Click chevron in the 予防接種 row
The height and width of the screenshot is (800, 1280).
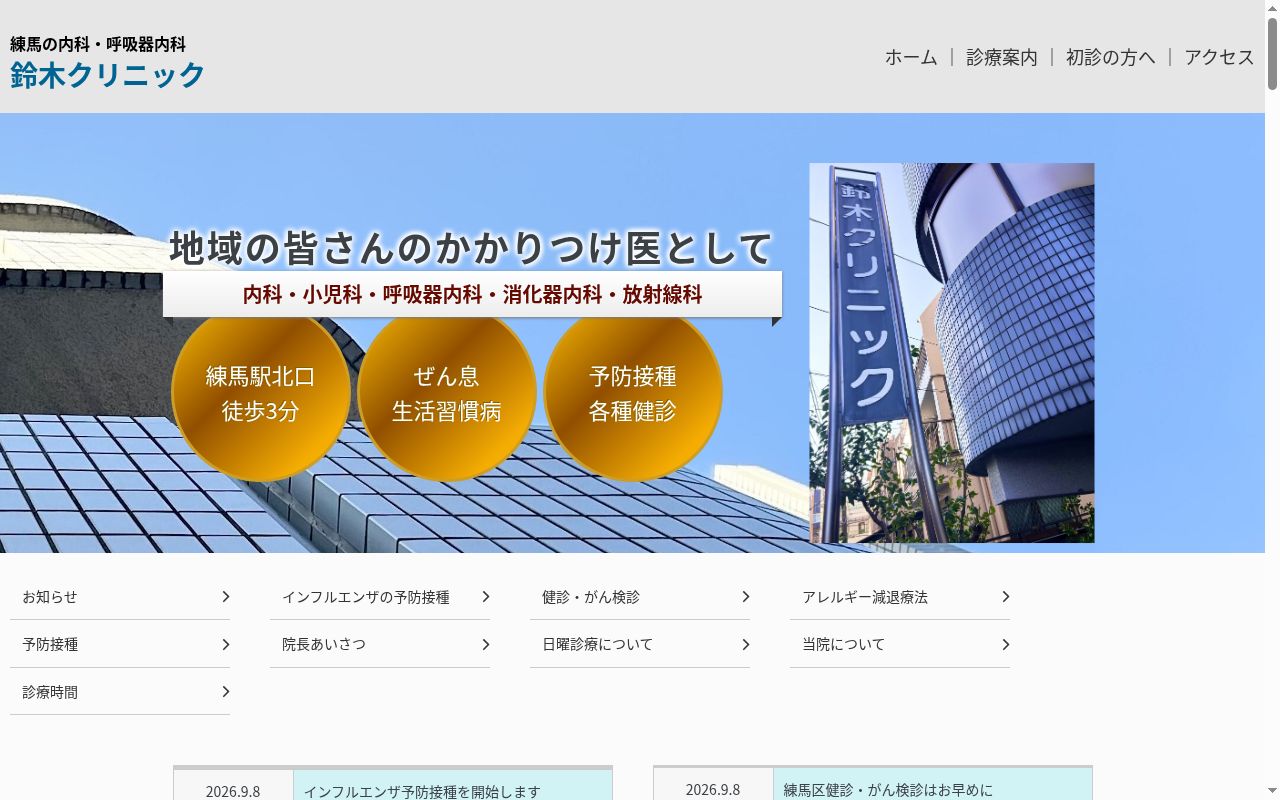[226, 645]
